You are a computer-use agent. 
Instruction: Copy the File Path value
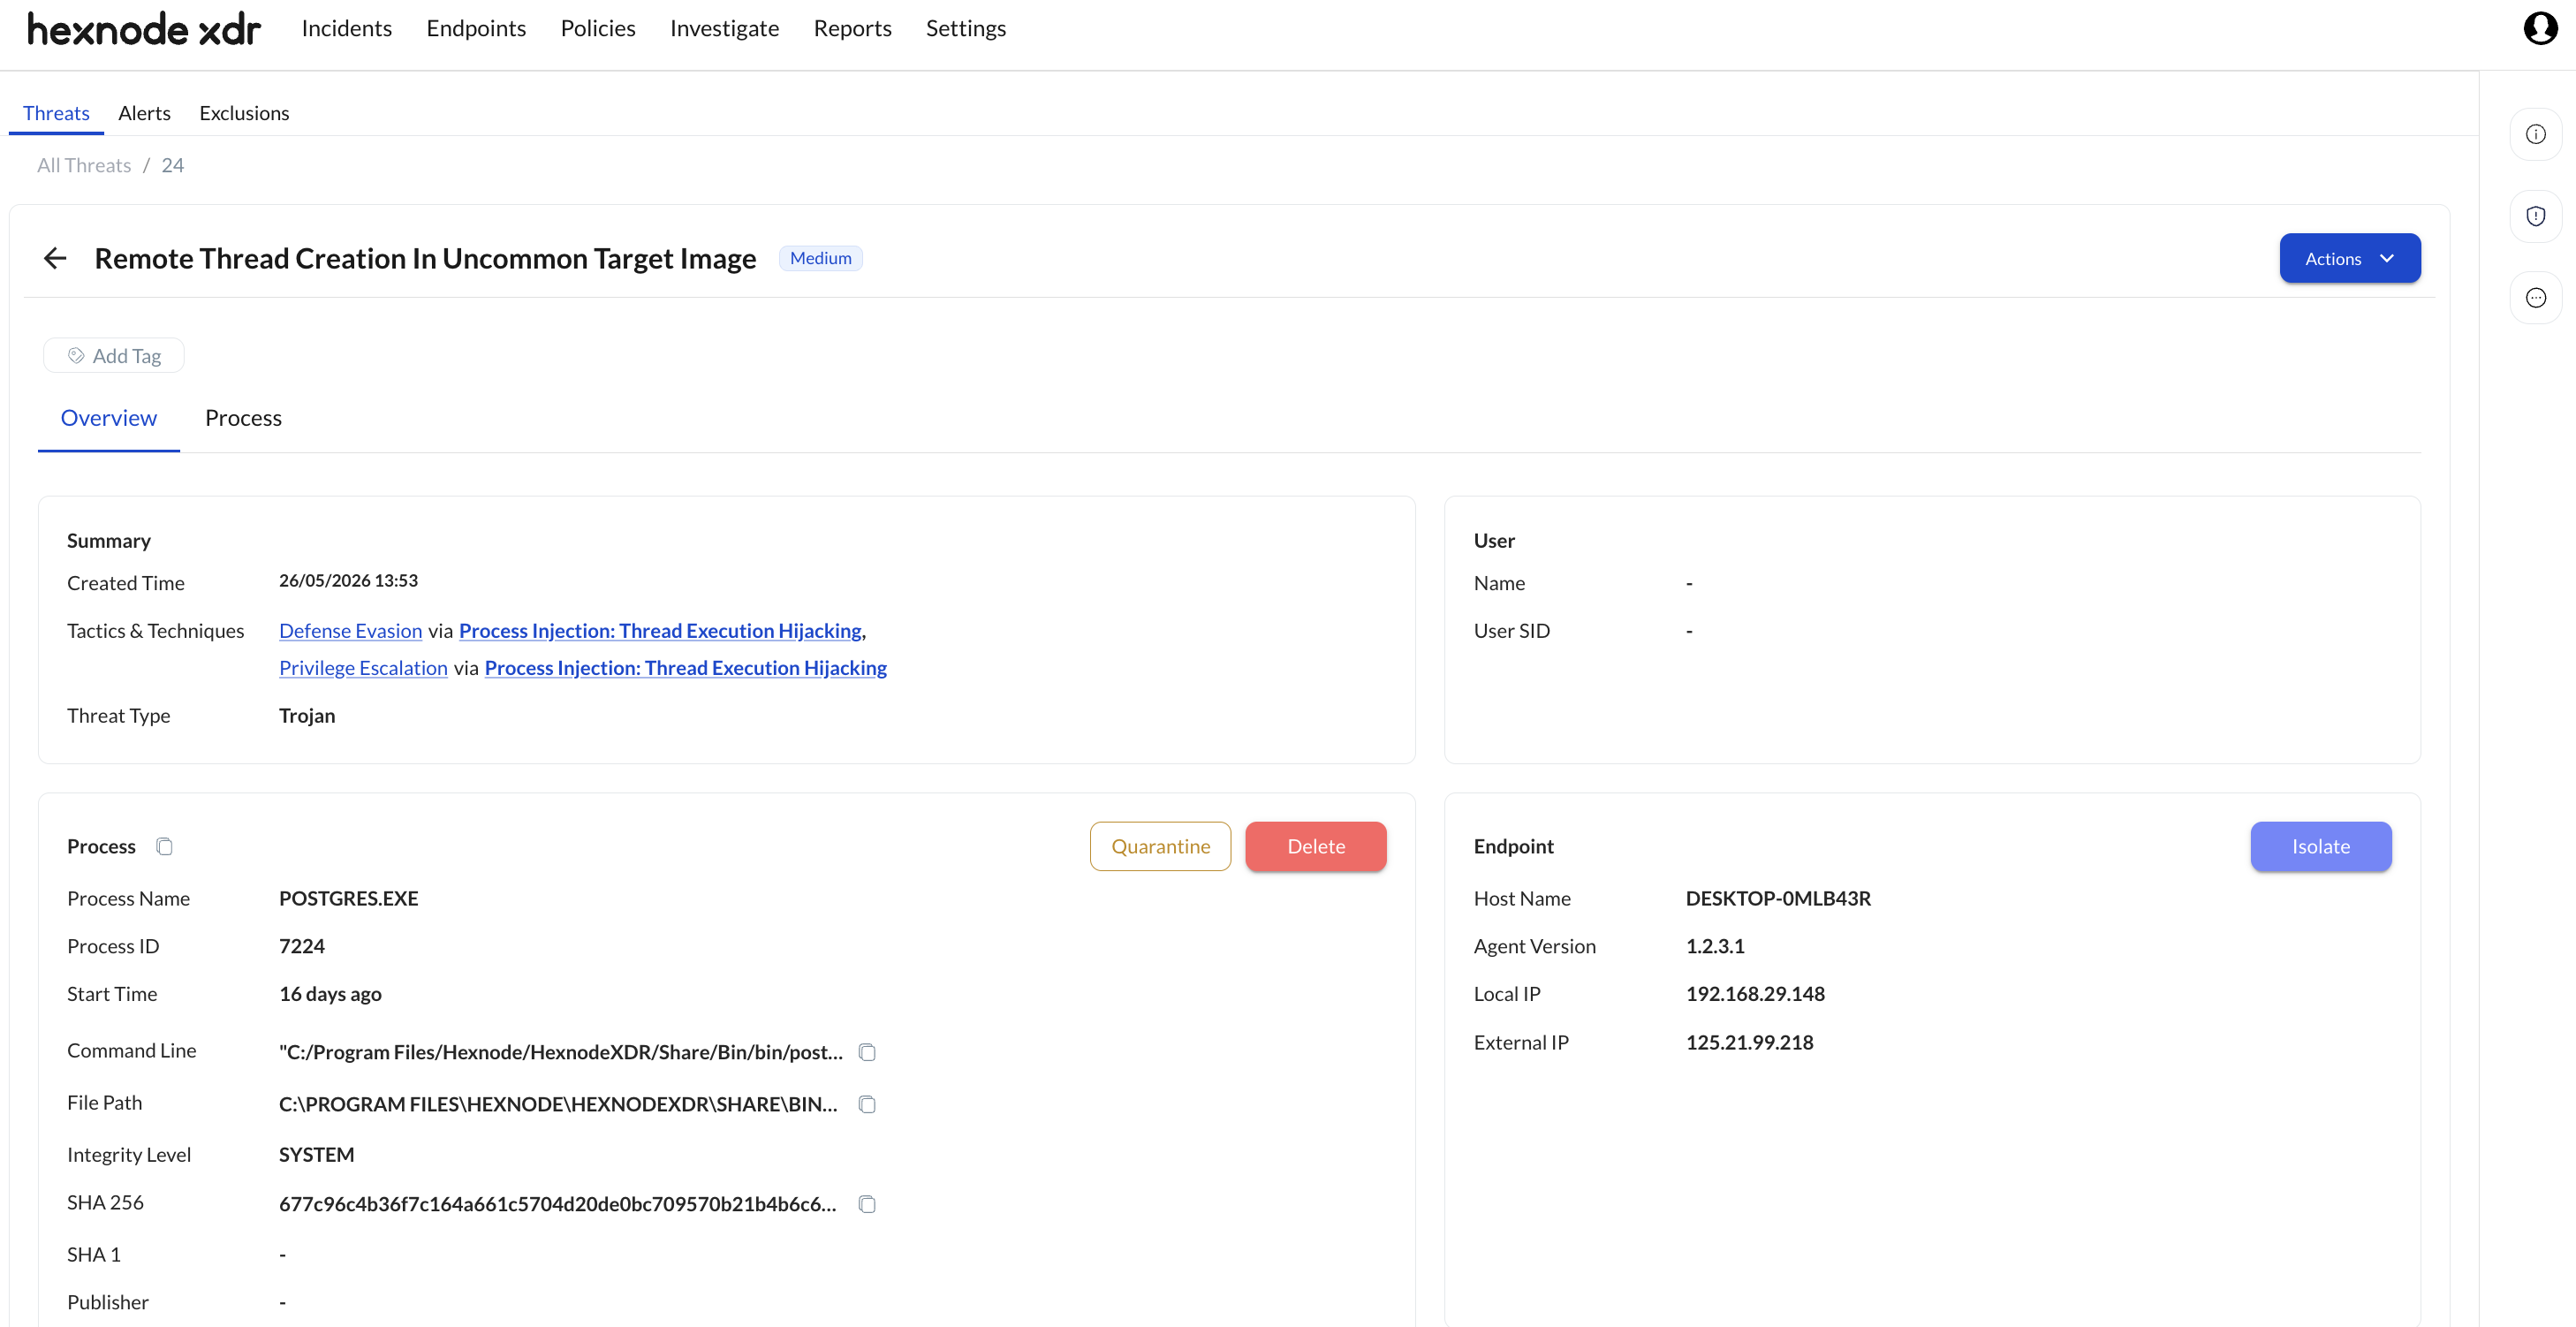pos(867,1104)
